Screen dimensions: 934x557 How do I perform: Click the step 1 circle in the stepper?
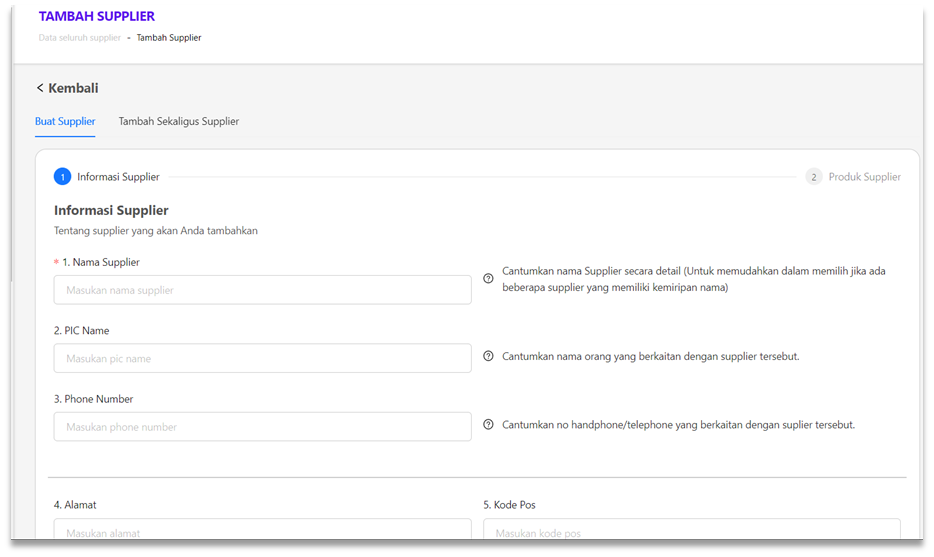point(63,177)
